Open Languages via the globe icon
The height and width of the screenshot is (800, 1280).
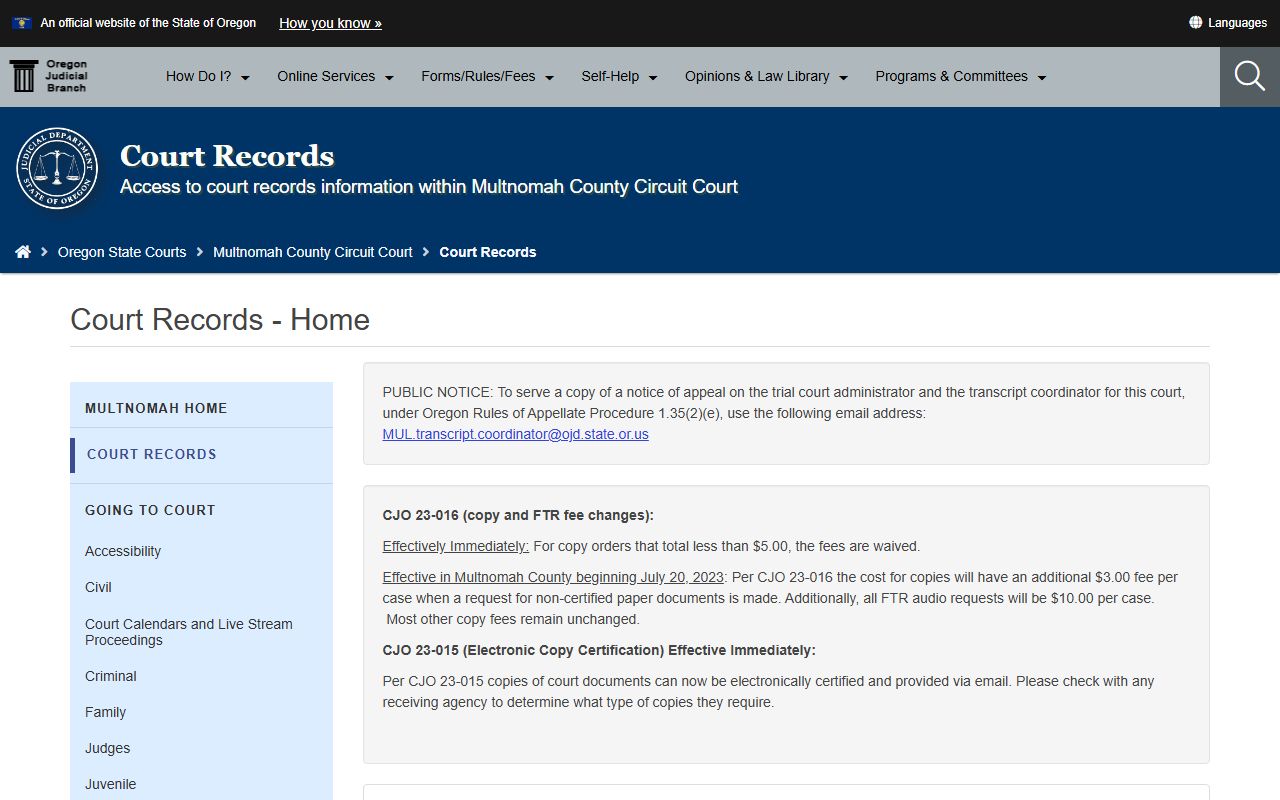(1195, 22)
